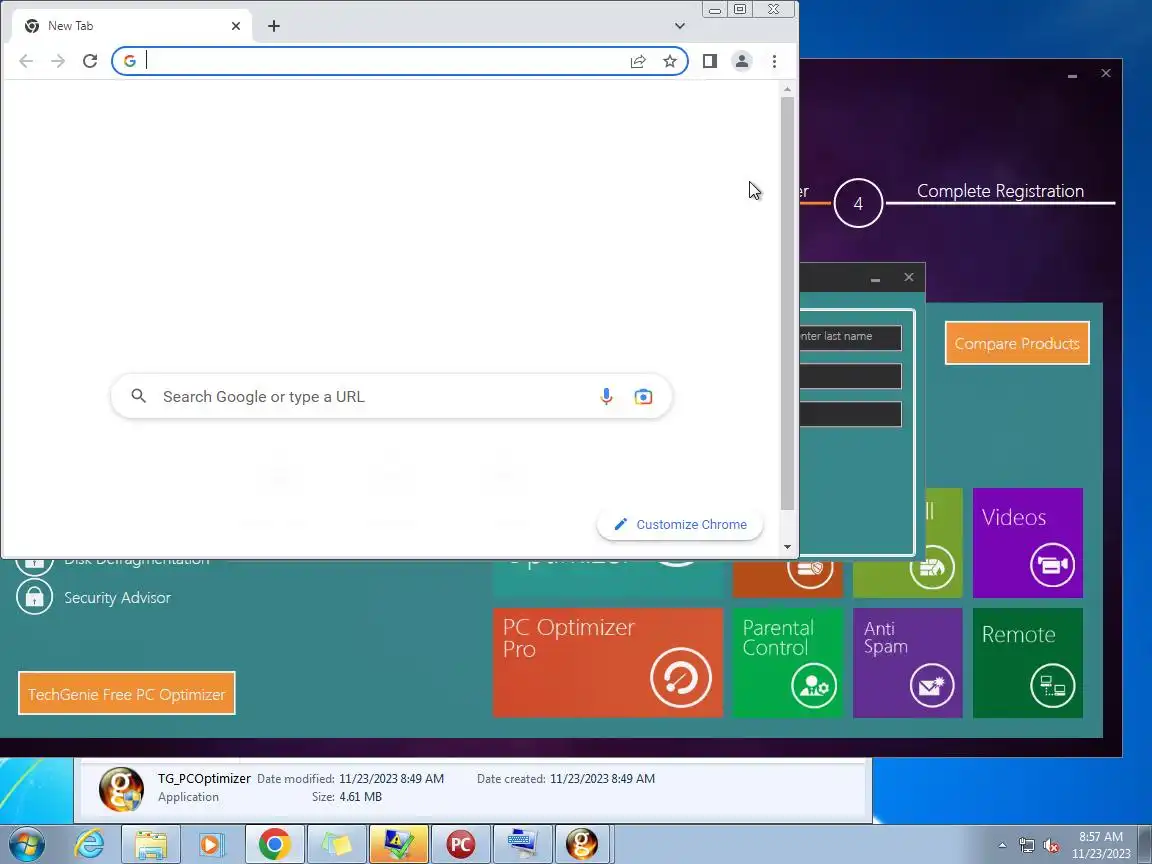Screen dimensions: 1152x864
Task: Open Windows Media Player taskbar icon
Action: 212,844
